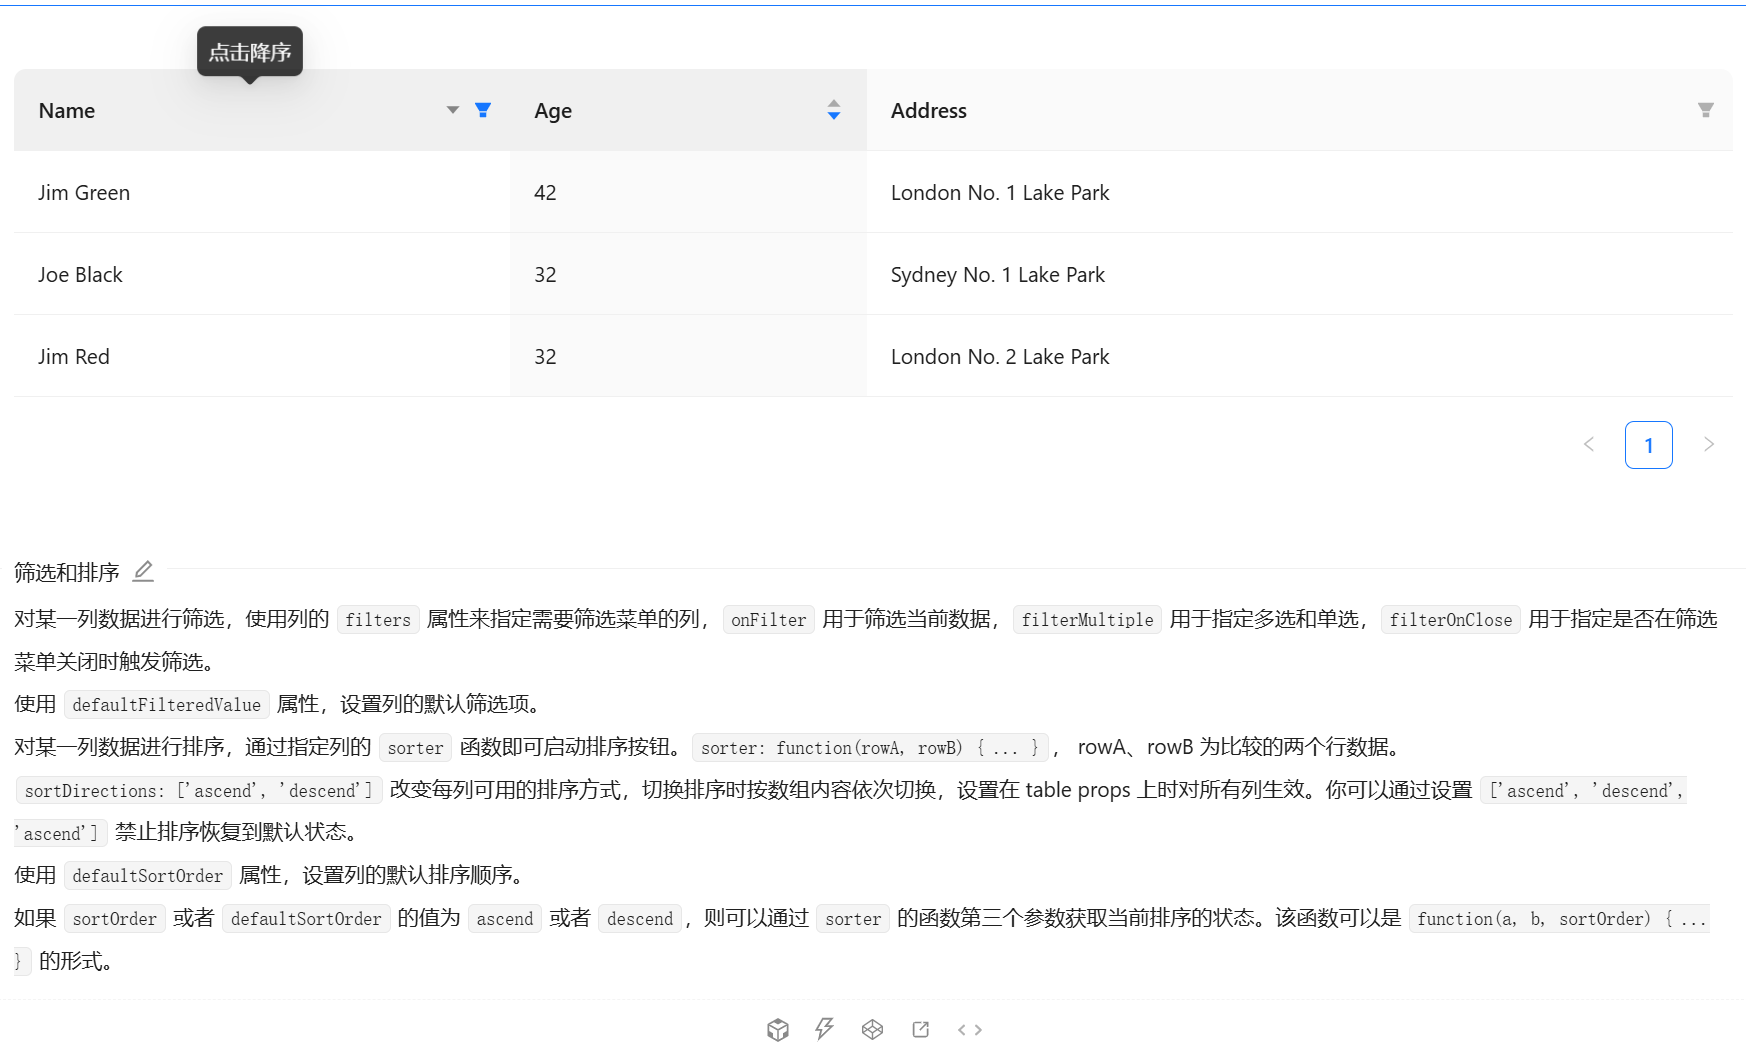Click the sortOrder code tag

114,919
